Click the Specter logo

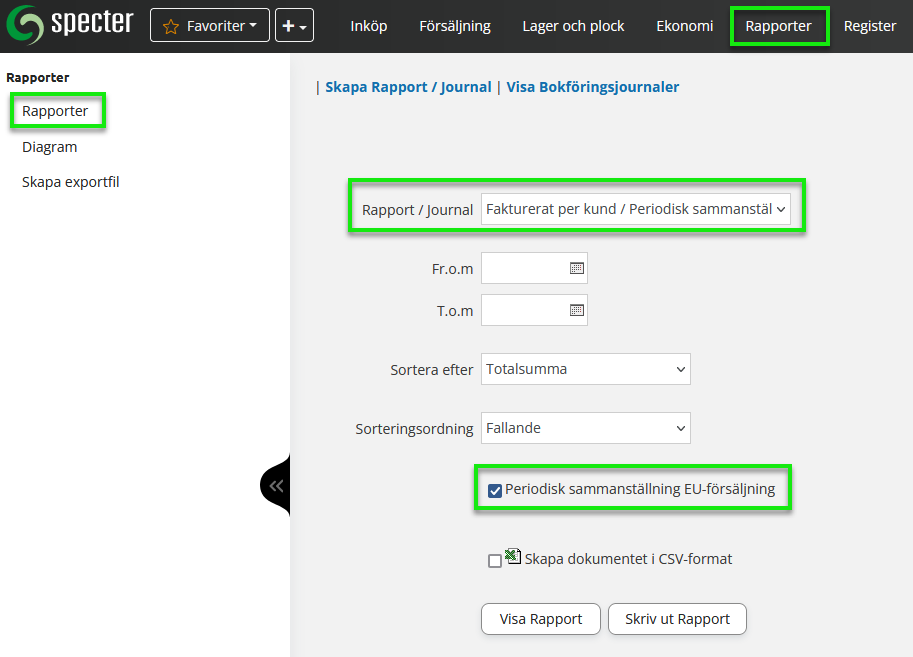pyautogui.click(x=70, y=25)
